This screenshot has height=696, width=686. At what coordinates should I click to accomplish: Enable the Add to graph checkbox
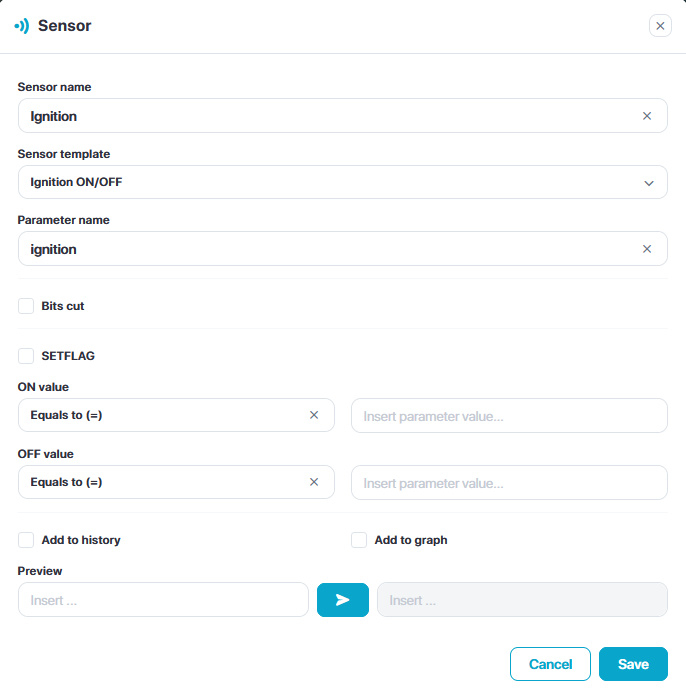pyautogui.click(x=359, y=540)
